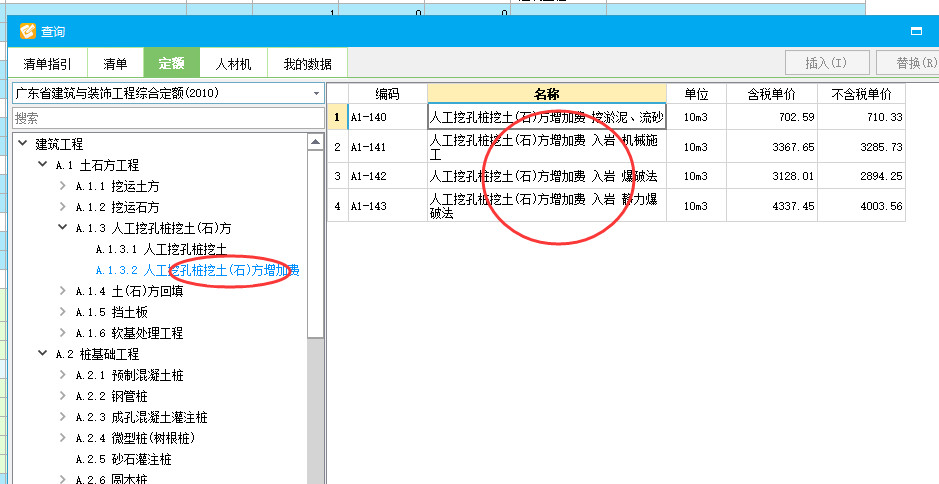
Task: Click the 插入(I) button
Action: pyautogui.click(x=827, y=63)
